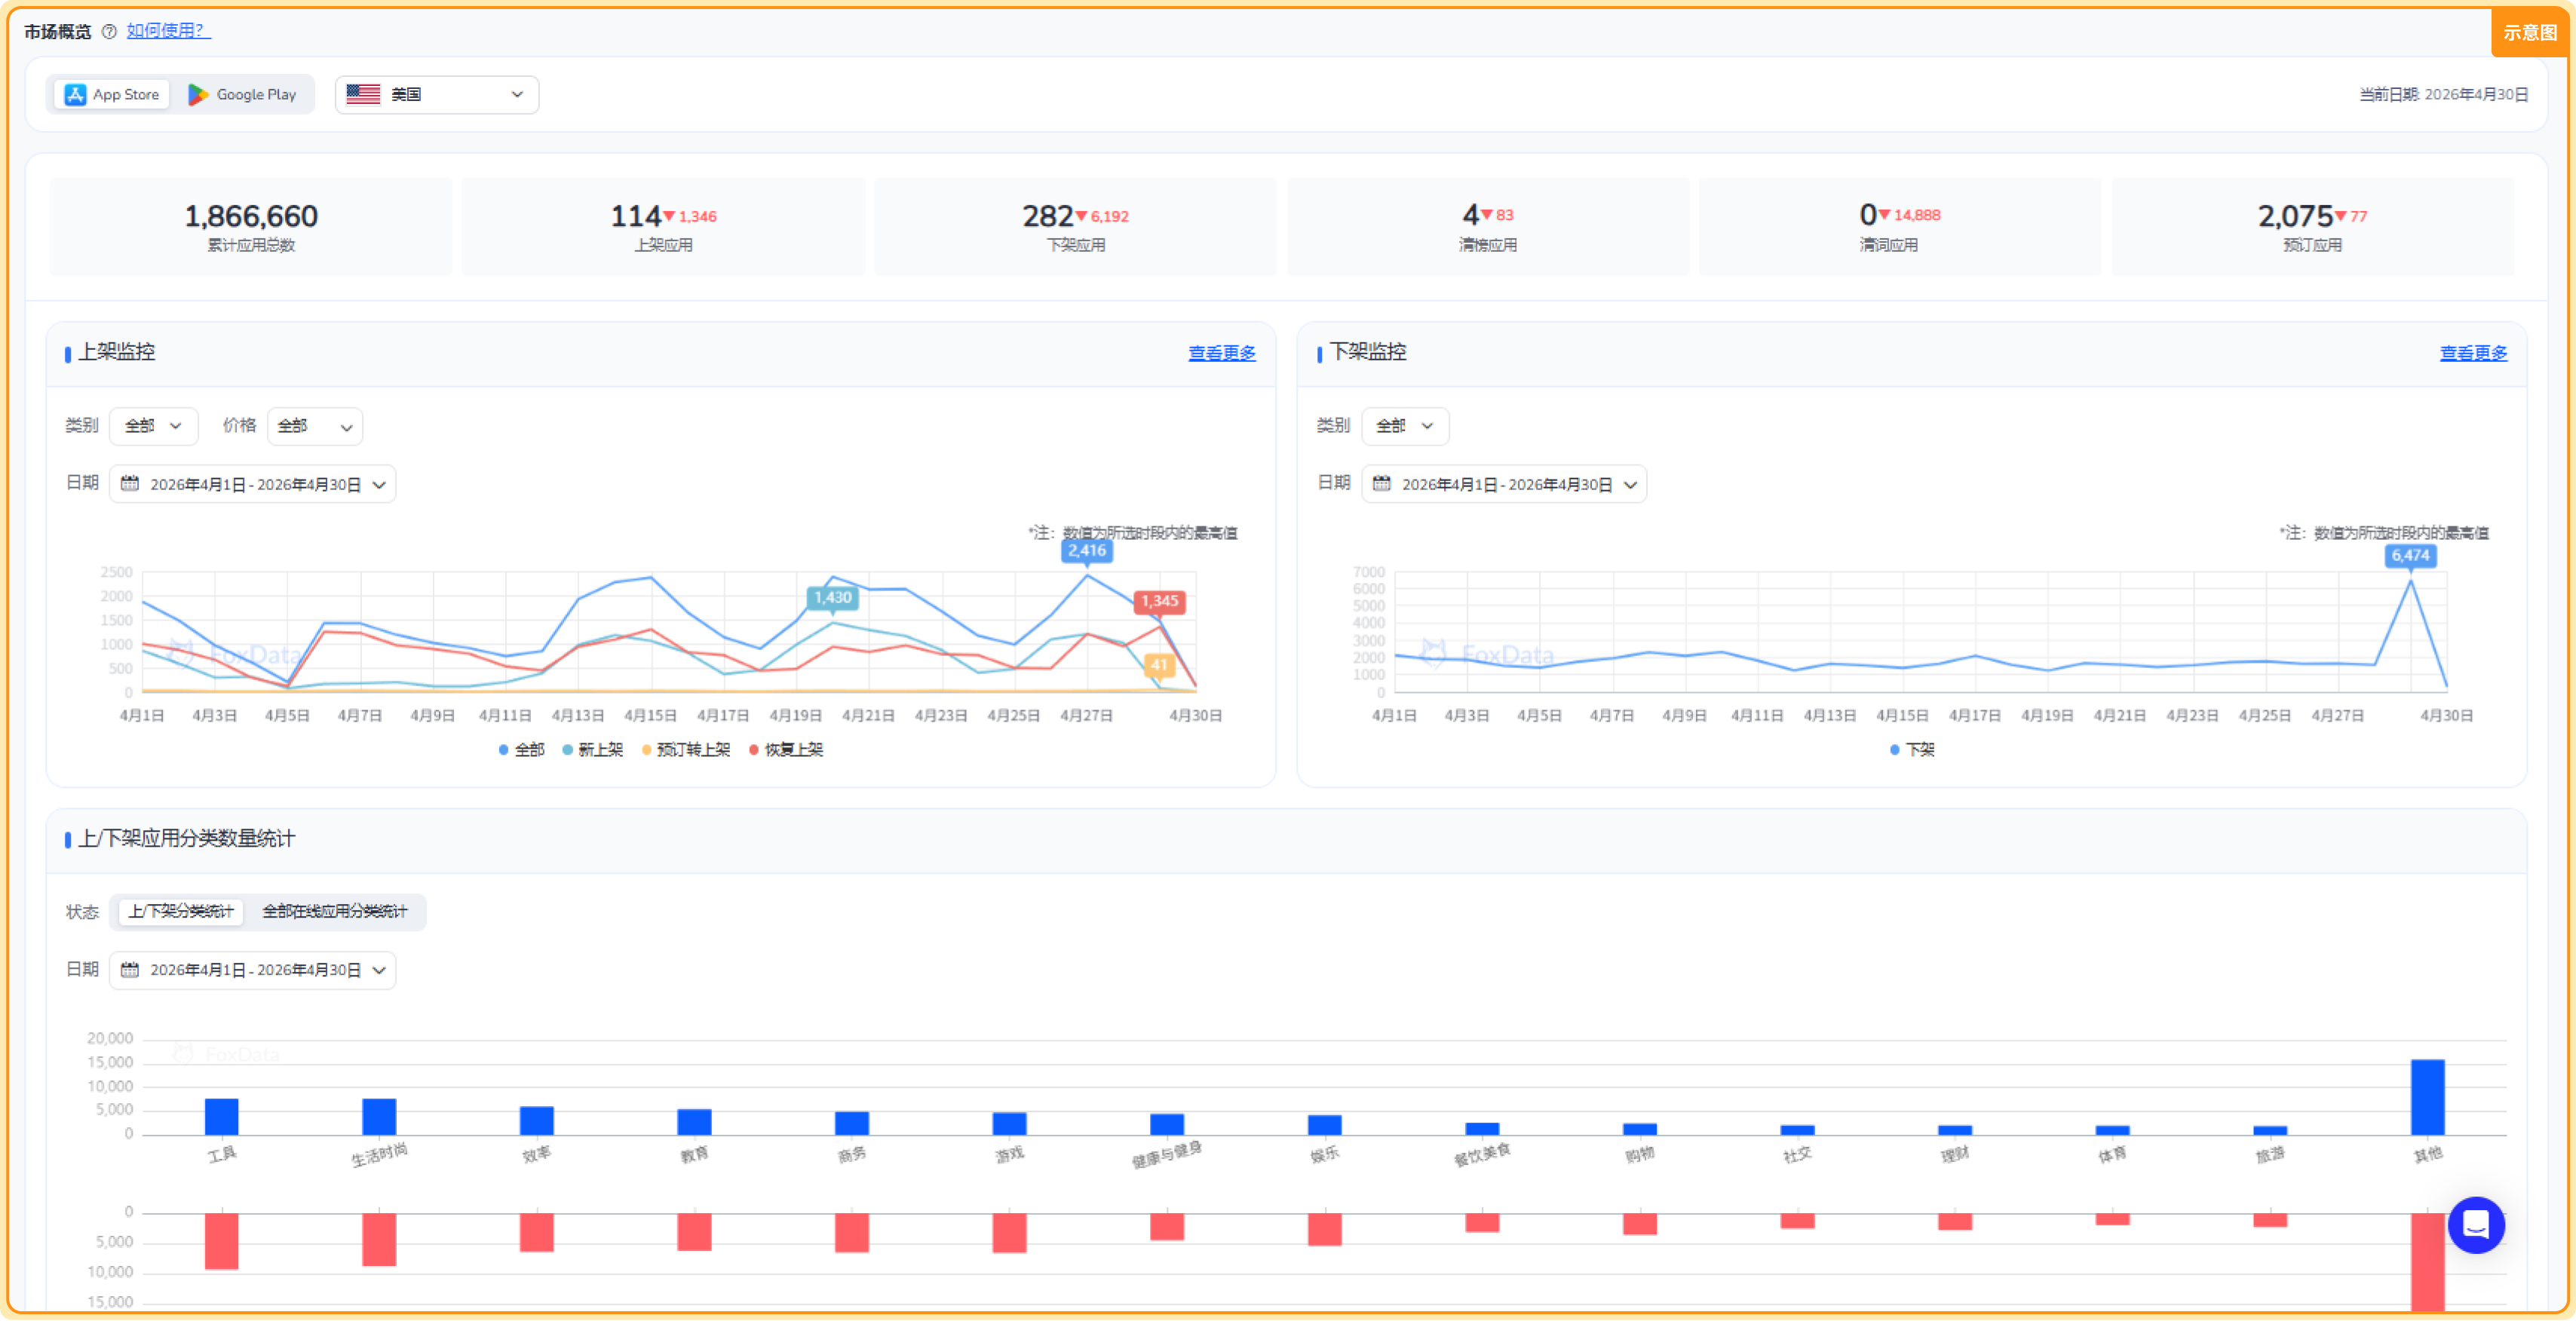Image resolution: width=2576 pixels, height=1321 pixels.
Task: Click calendar icon in 分类数量统计 date field
Action: [x=130, y=970]
